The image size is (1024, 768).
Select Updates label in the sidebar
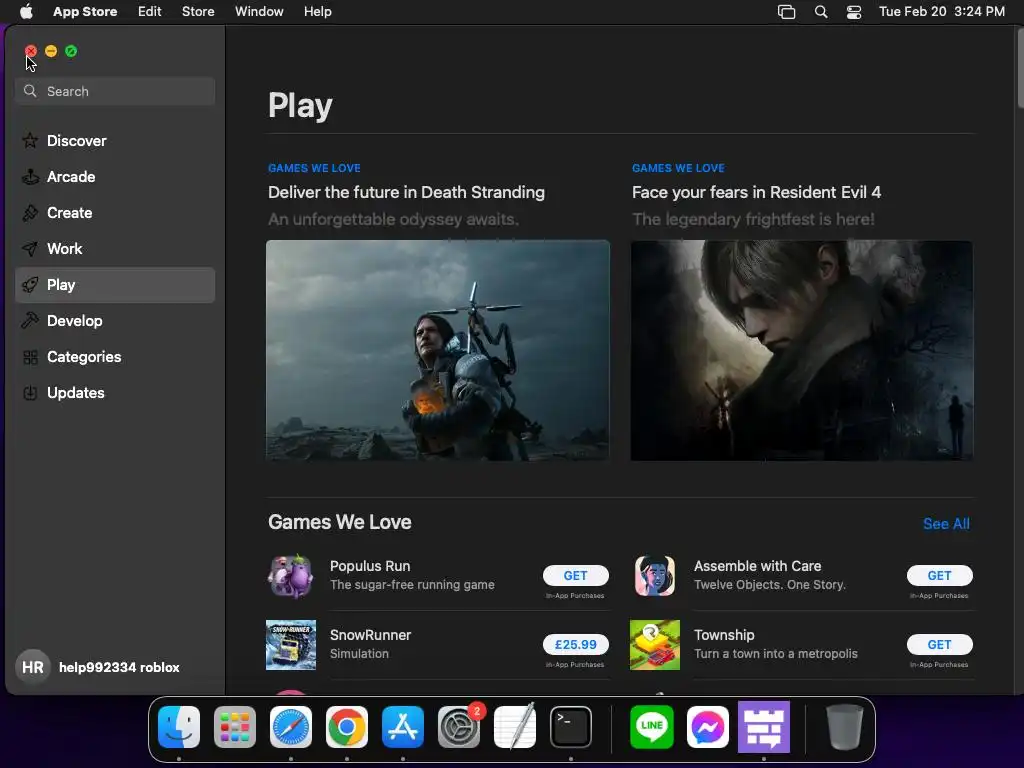(75, 393)
